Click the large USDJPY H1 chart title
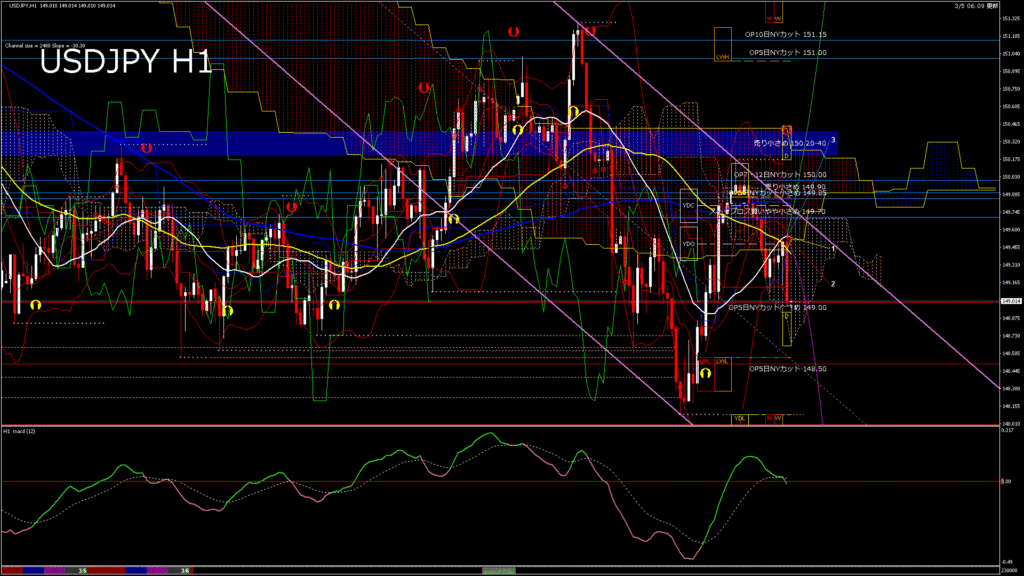Screen dimensions: 1024x576 point(125,62)
